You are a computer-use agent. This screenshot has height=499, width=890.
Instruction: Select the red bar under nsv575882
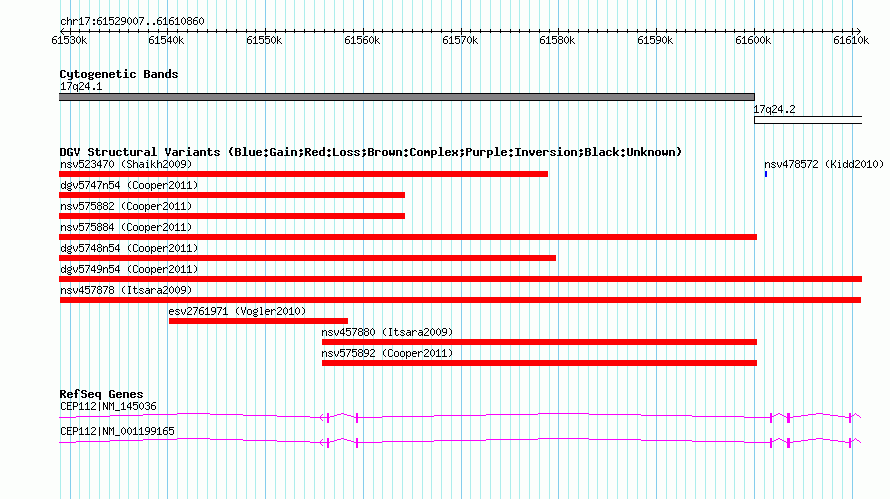pyautogui.click(x=232, y=216)
